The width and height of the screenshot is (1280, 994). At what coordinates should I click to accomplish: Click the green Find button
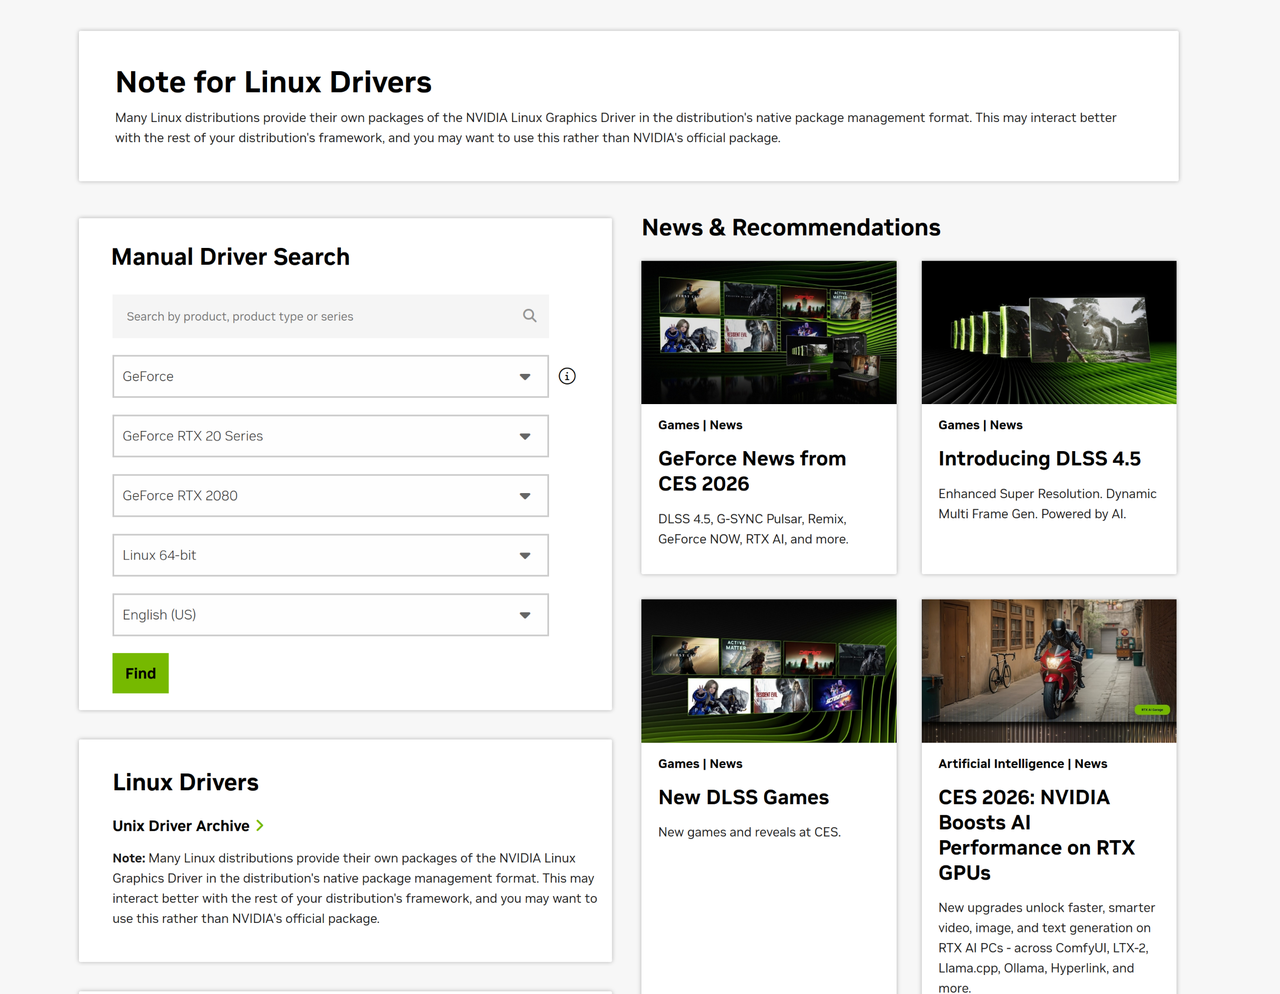click(140, 673)
